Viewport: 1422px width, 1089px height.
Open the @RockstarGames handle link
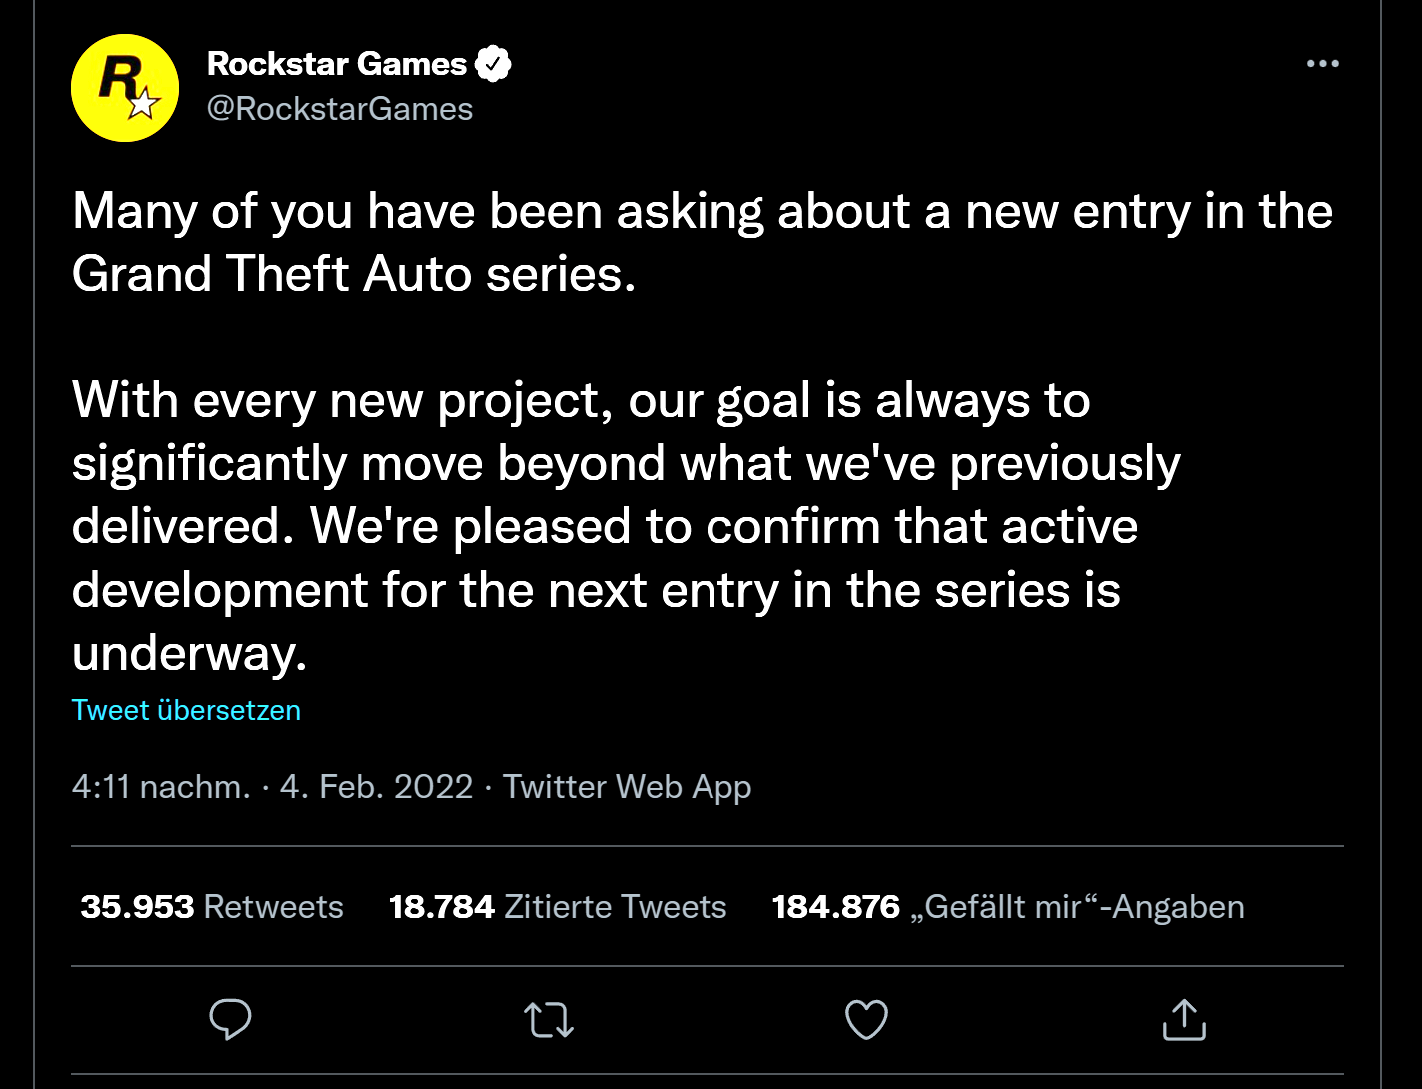tap(339, 108)
